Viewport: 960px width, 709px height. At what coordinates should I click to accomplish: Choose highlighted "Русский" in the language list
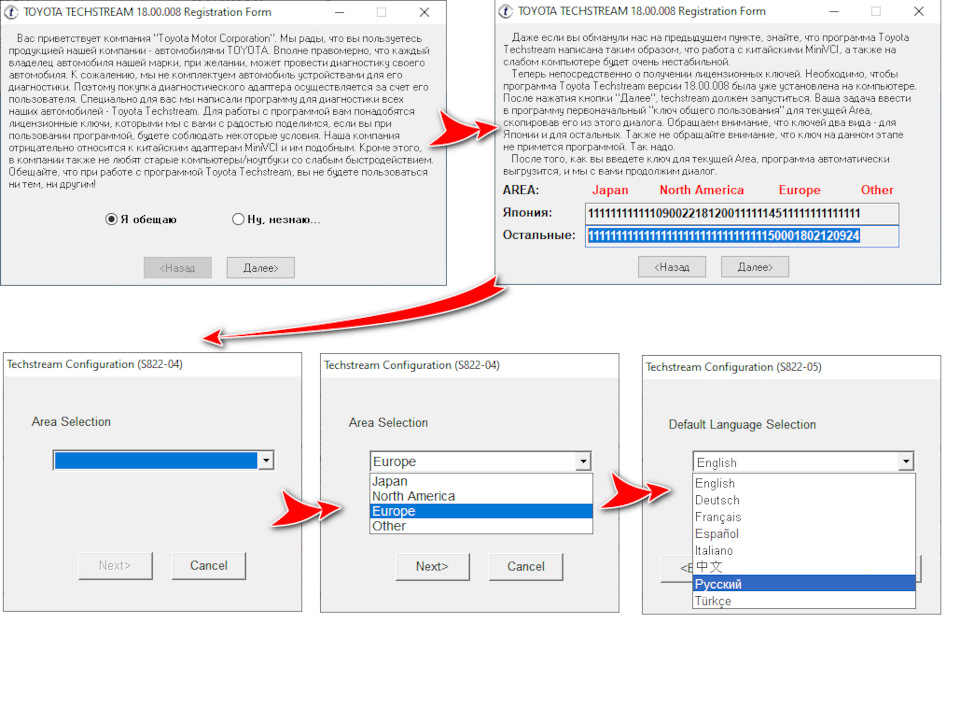[804, 584]
